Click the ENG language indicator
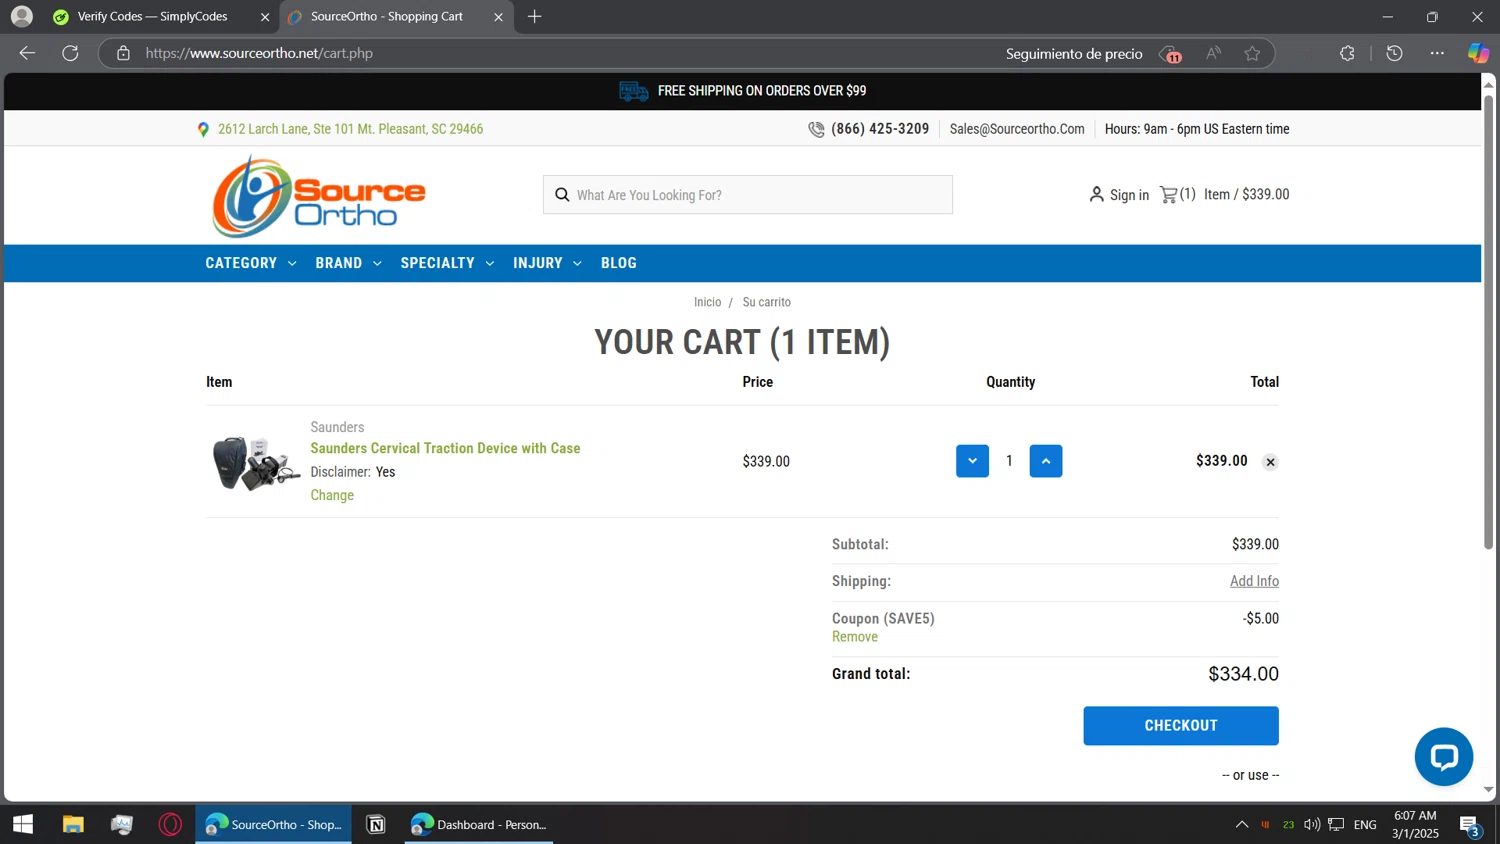This screenshot has width=1500, height=844. pyautogui.click(x=1365, y=825)
